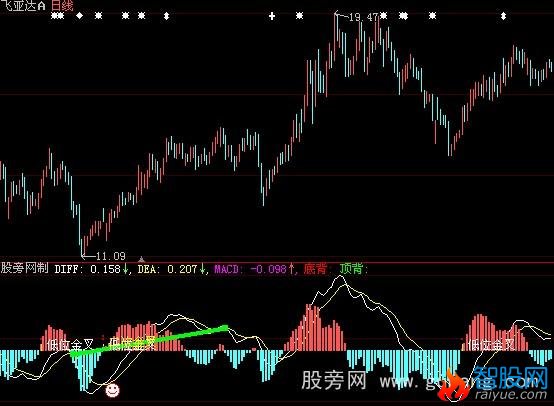The image size is (554, 406).
Task: Click the plus-shaped info marker above the chart
Action: point(272,16)
